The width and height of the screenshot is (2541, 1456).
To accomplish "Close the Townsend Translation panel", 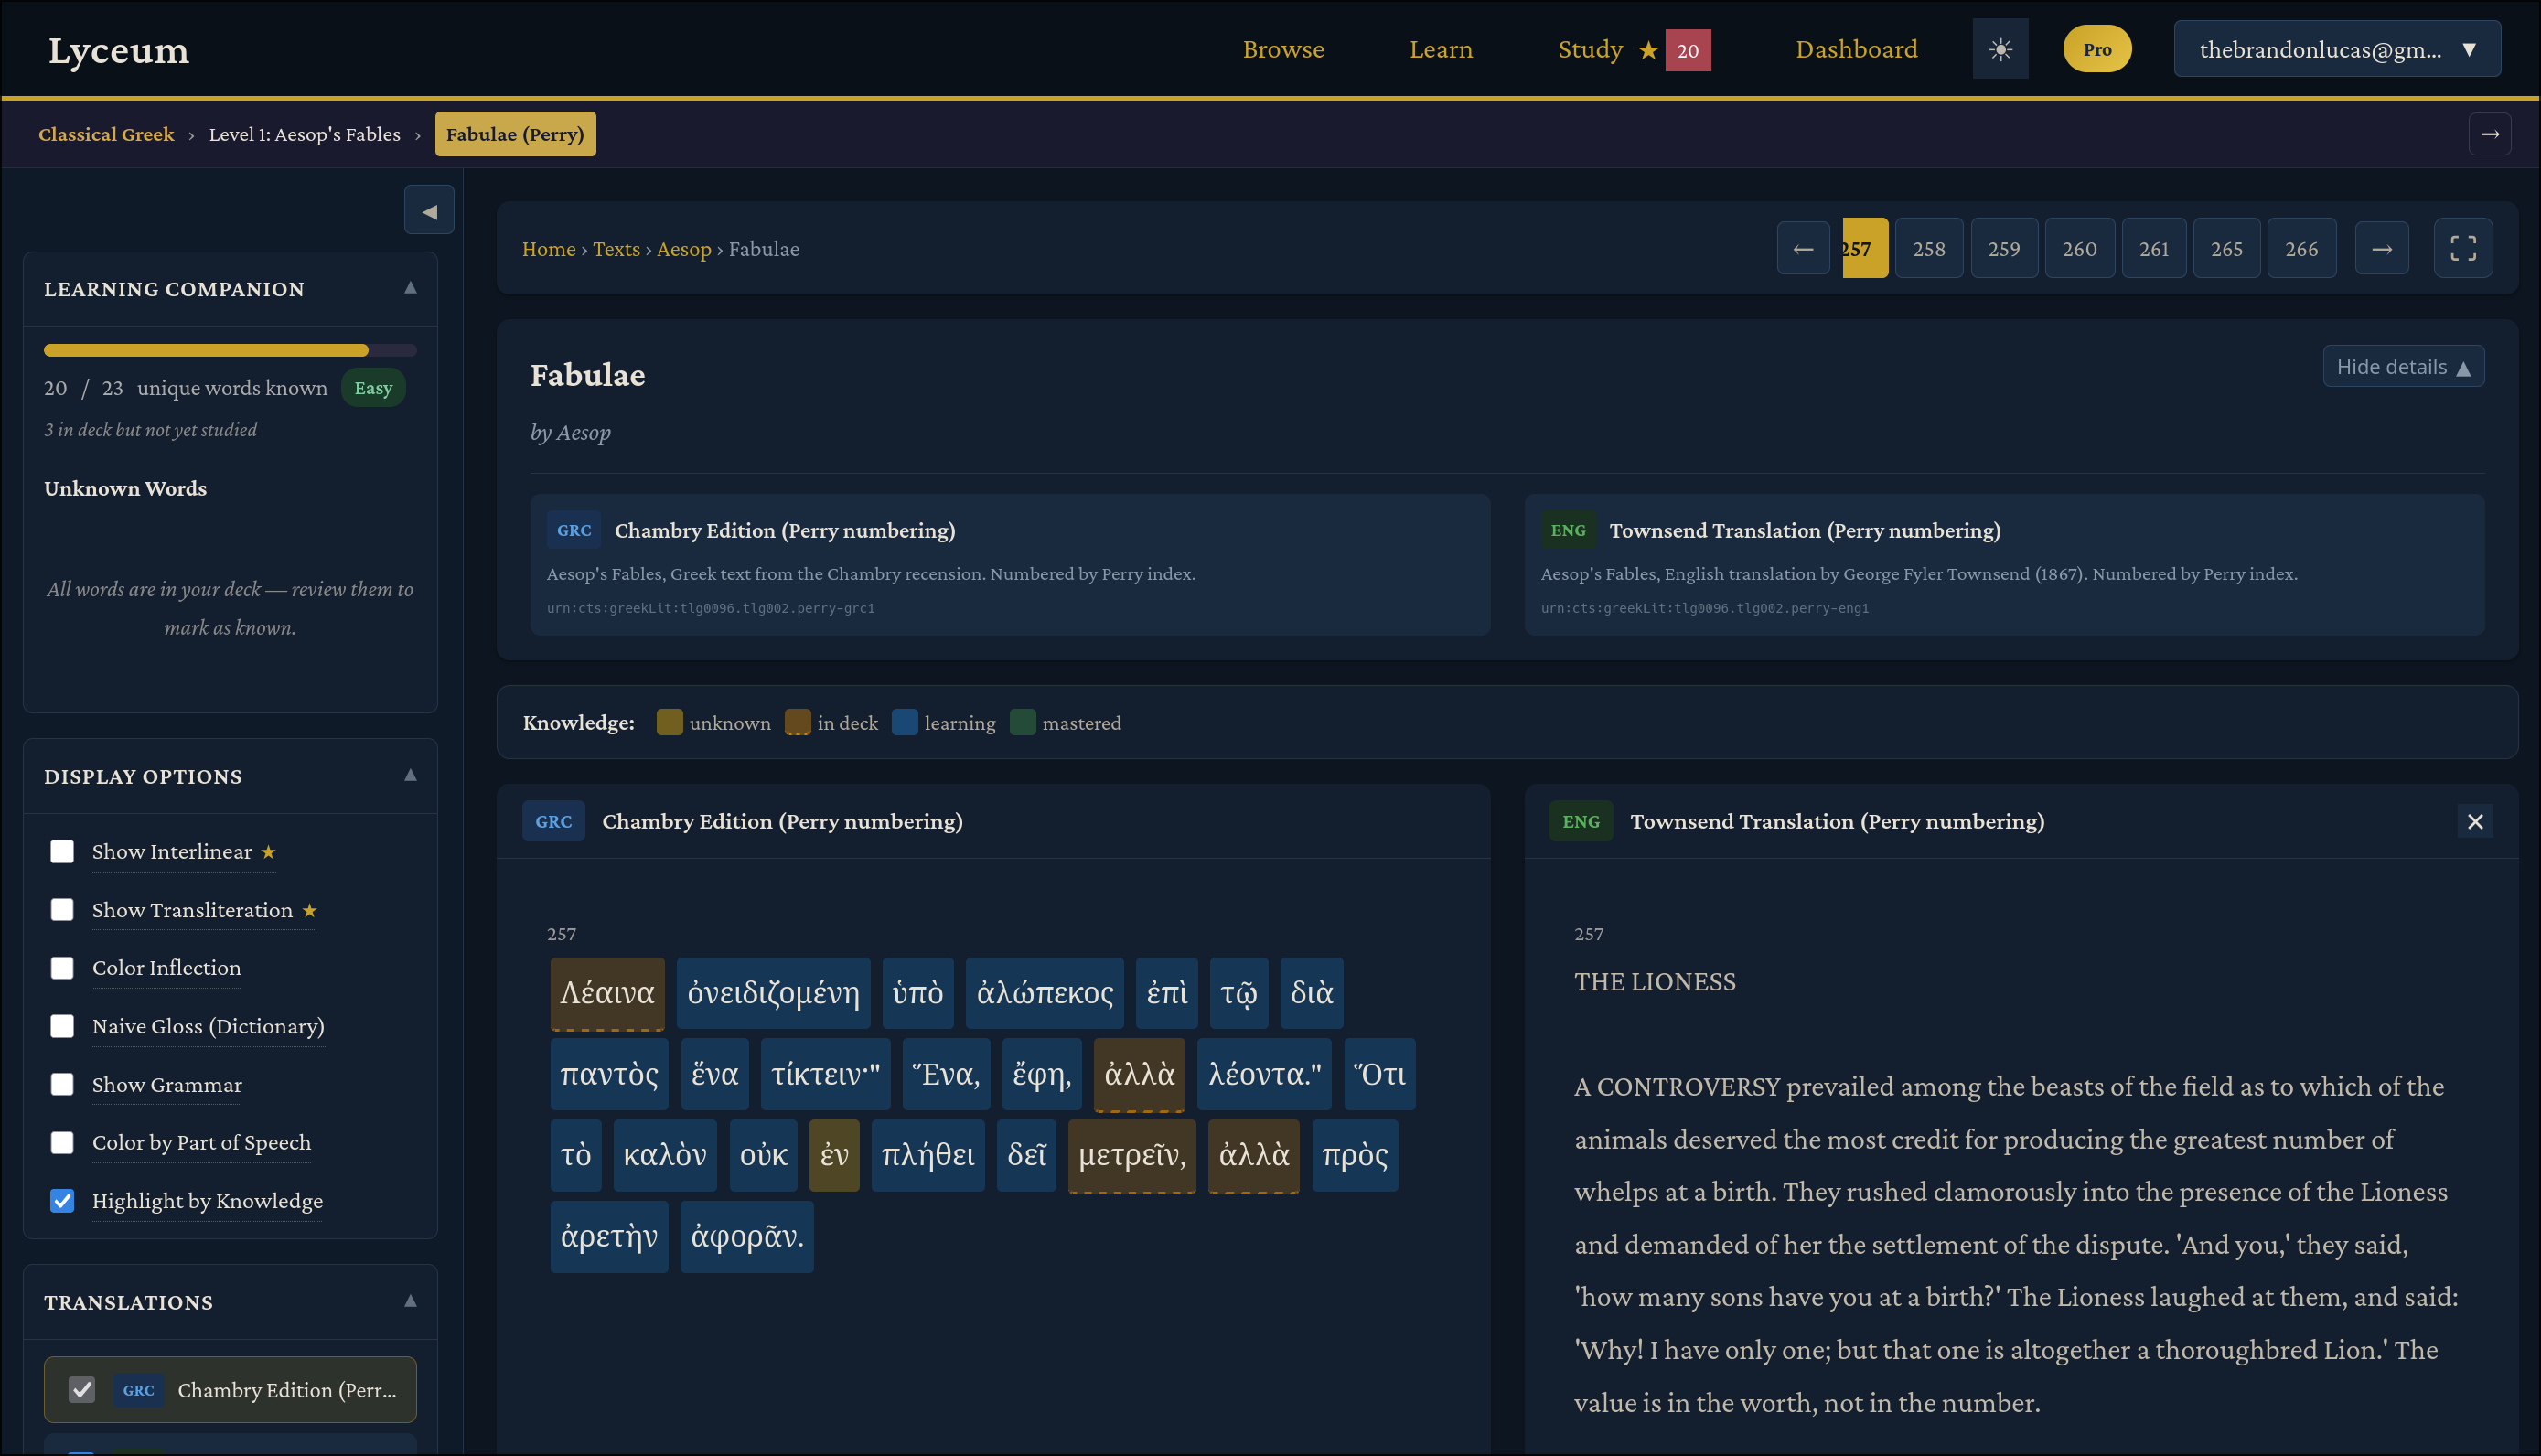I will (2475, 821).
